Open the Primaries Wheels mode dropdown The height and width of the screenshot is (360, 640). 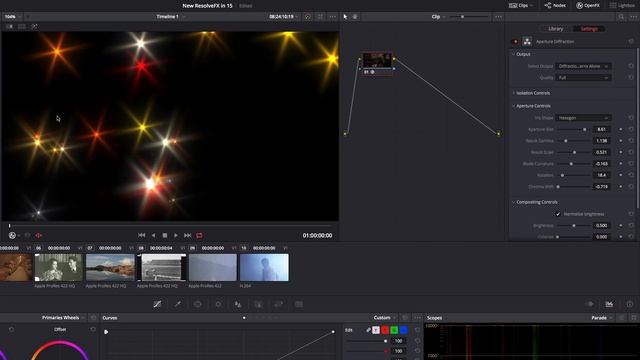tap(63, 318)
